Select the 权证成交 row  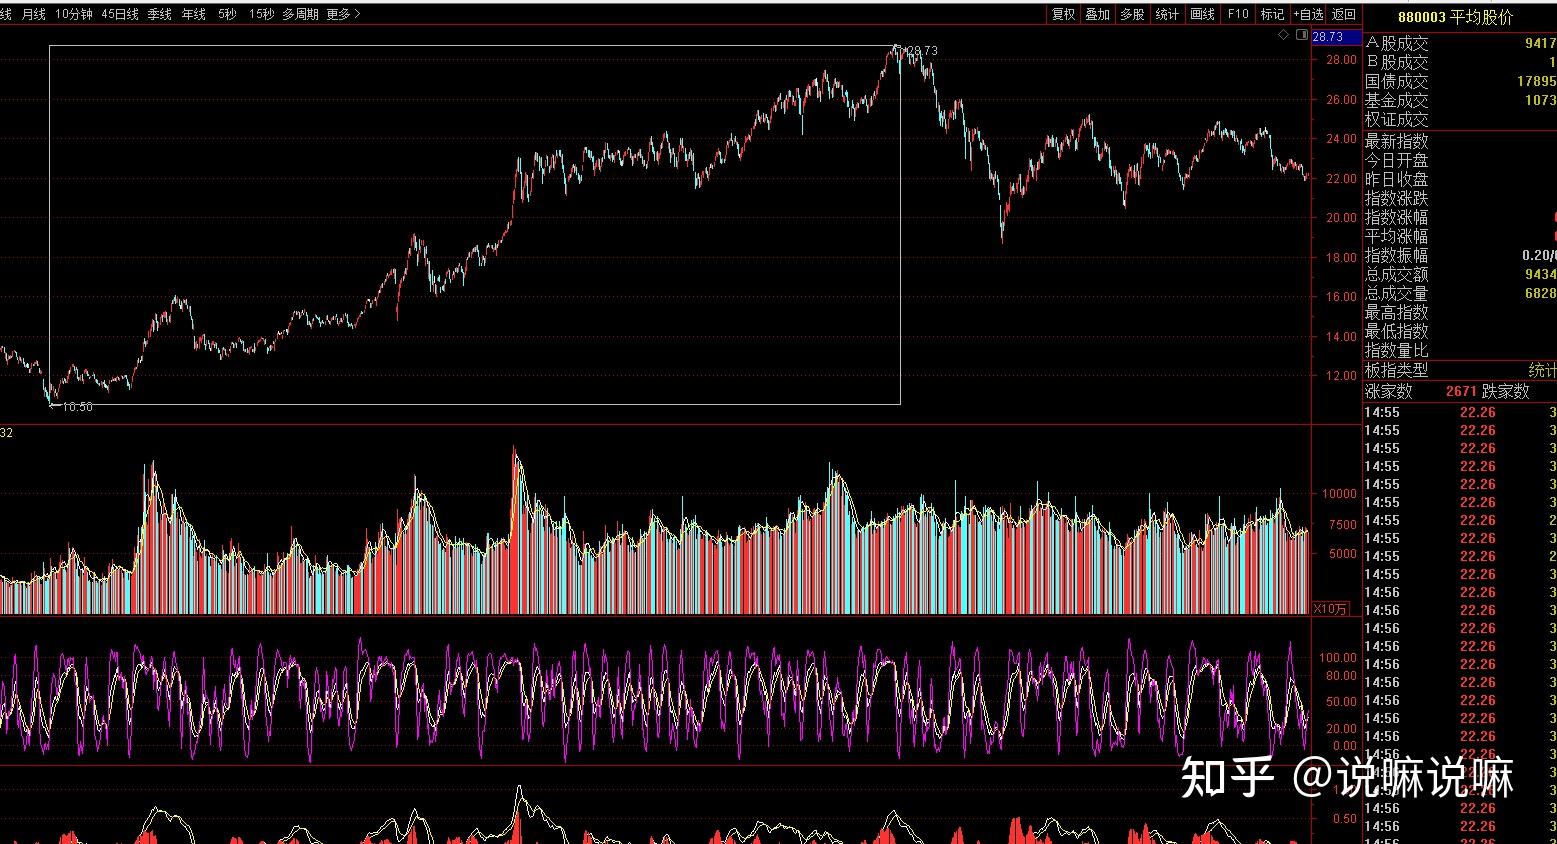click(1460, 119)
